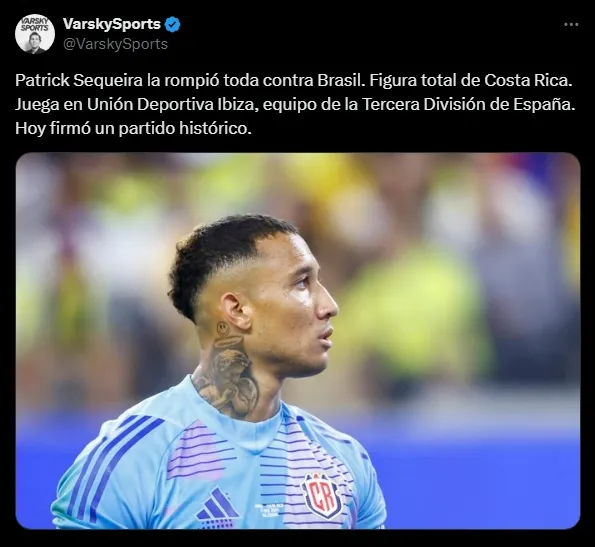Image resolution: width=595 pixels, height=547 pixels.
Task: Open the goalkeeper photo in the tweet
Action: 298,340
